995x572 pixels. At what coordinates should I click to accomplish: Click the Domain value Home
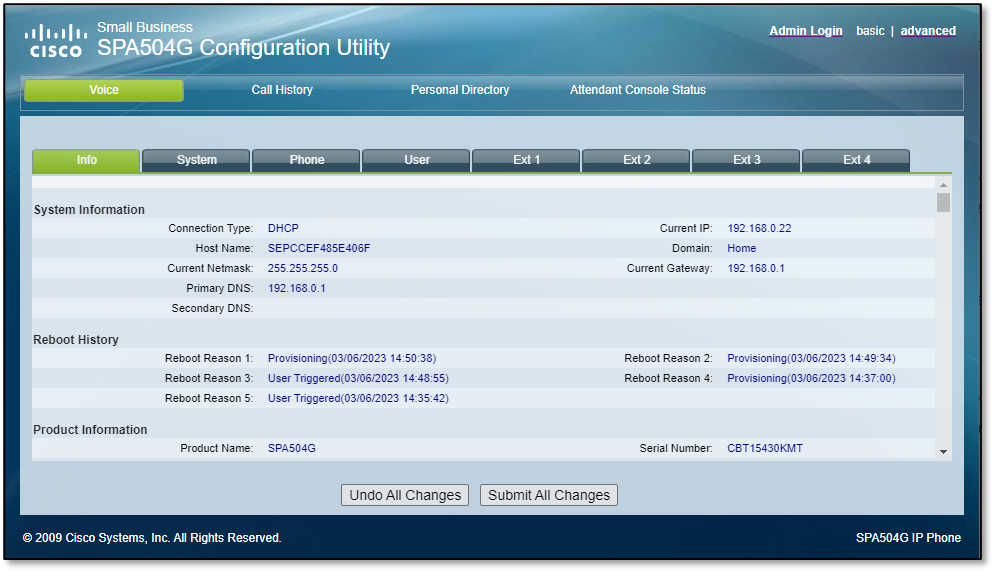pyautogui.click(x=741, y=248)
